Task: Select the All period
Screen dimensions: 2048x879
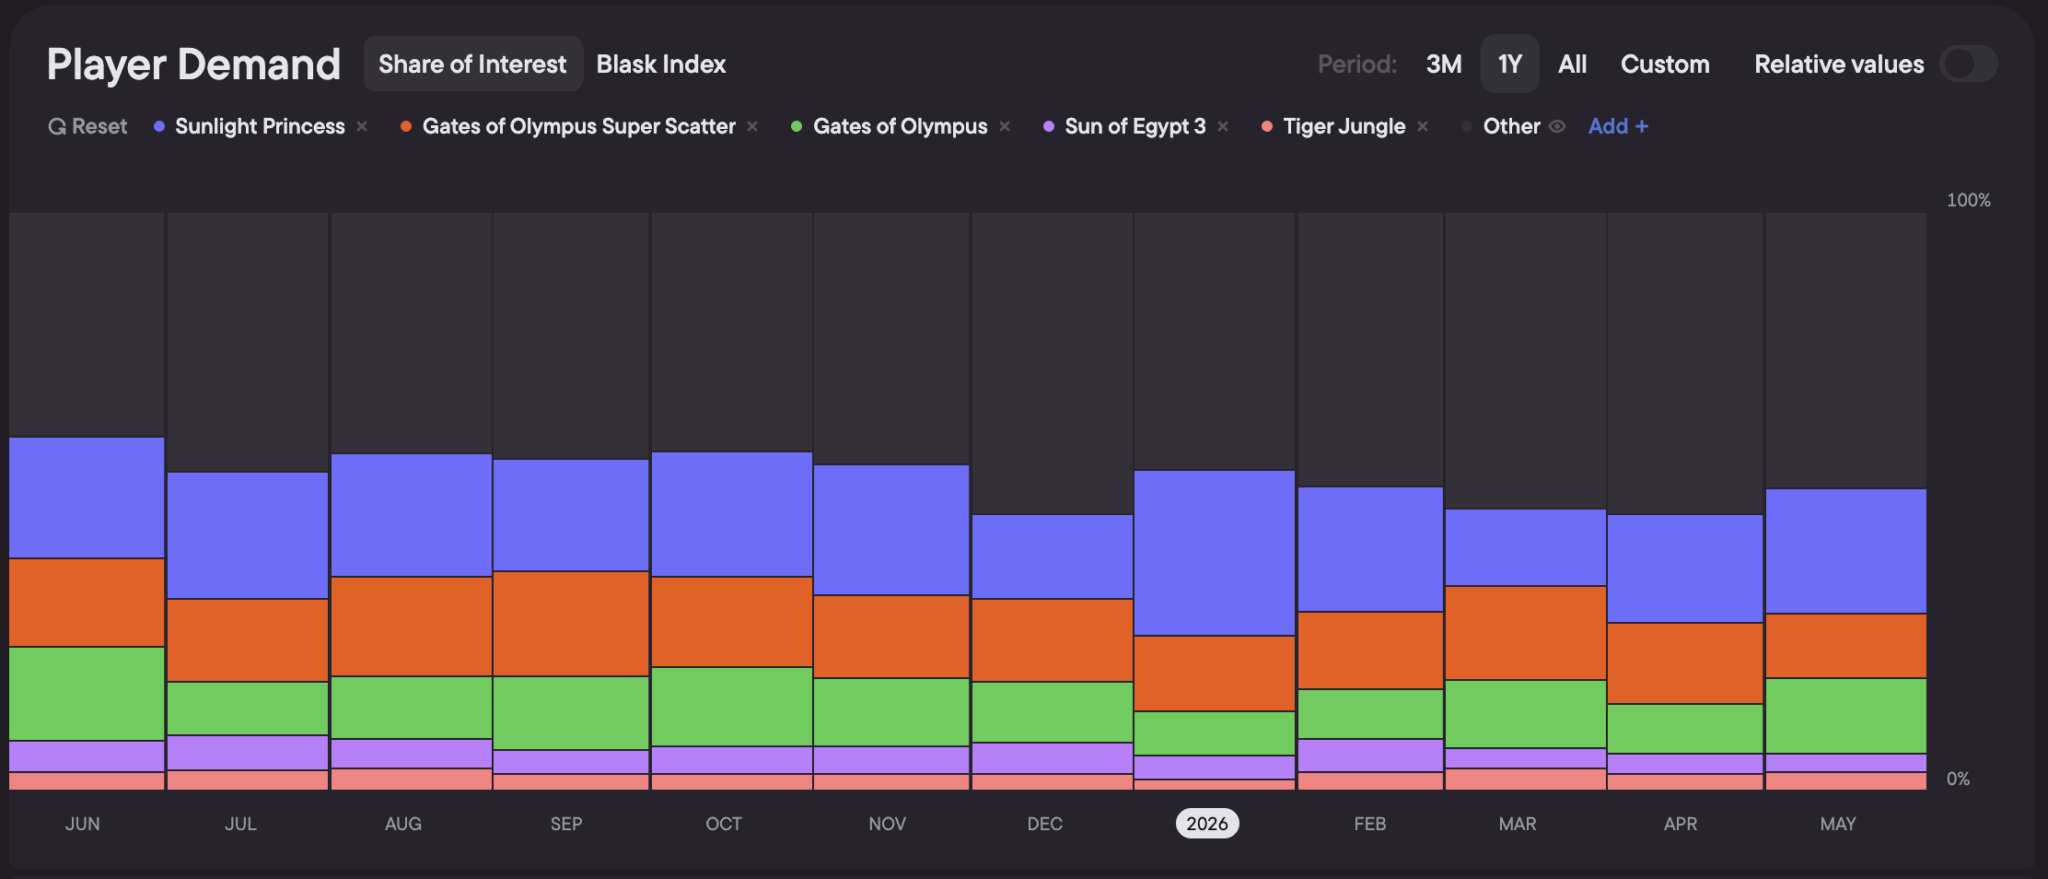Action: click(x=1572, y=64)
